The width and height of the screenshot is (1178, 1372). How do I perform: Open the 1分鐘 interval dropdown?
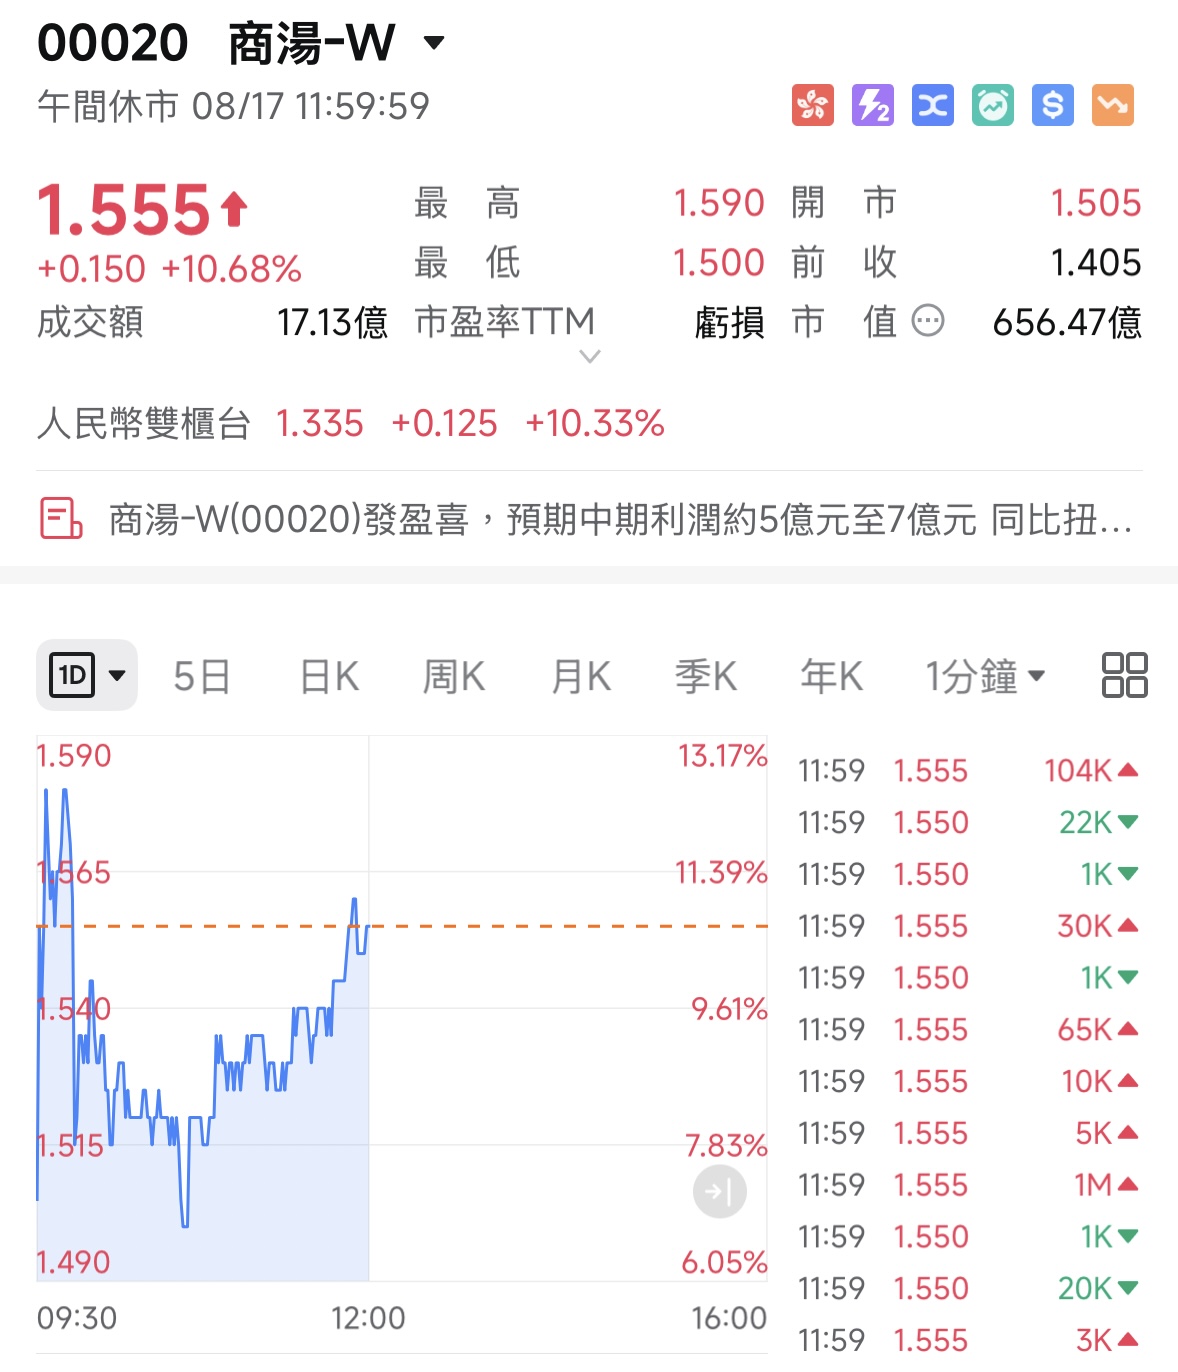tap(985, 677)
